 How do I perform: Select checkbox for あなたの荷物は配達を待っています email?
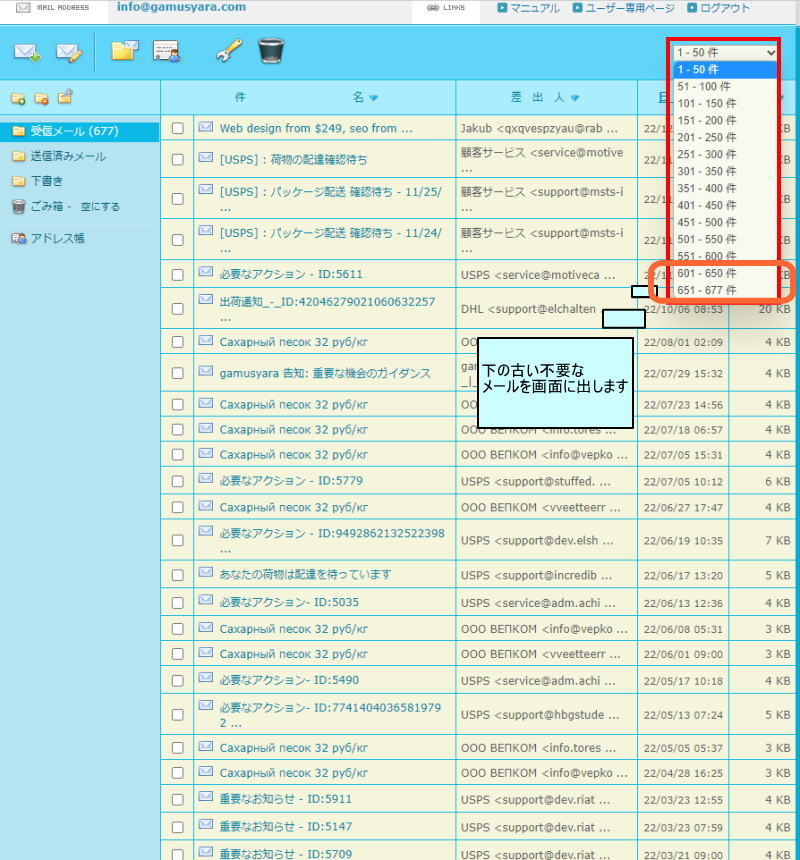click(178, 576)
